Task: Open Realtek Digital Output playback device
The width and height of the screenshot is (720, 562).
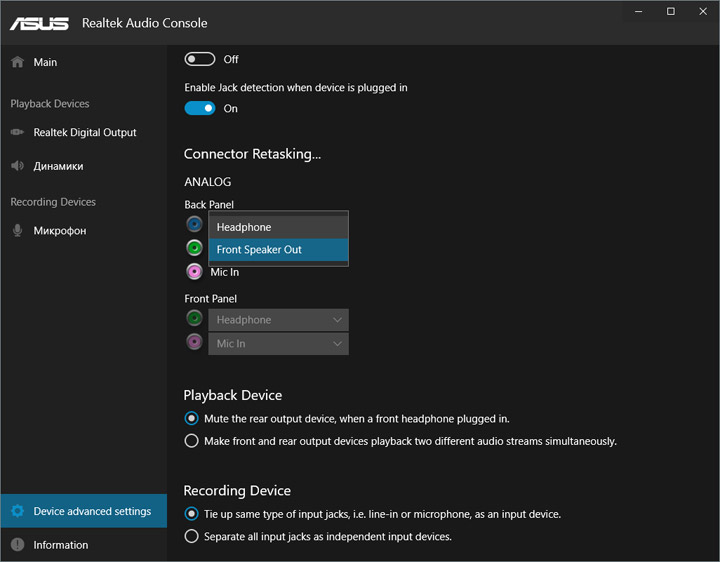Action: [84, 132]
